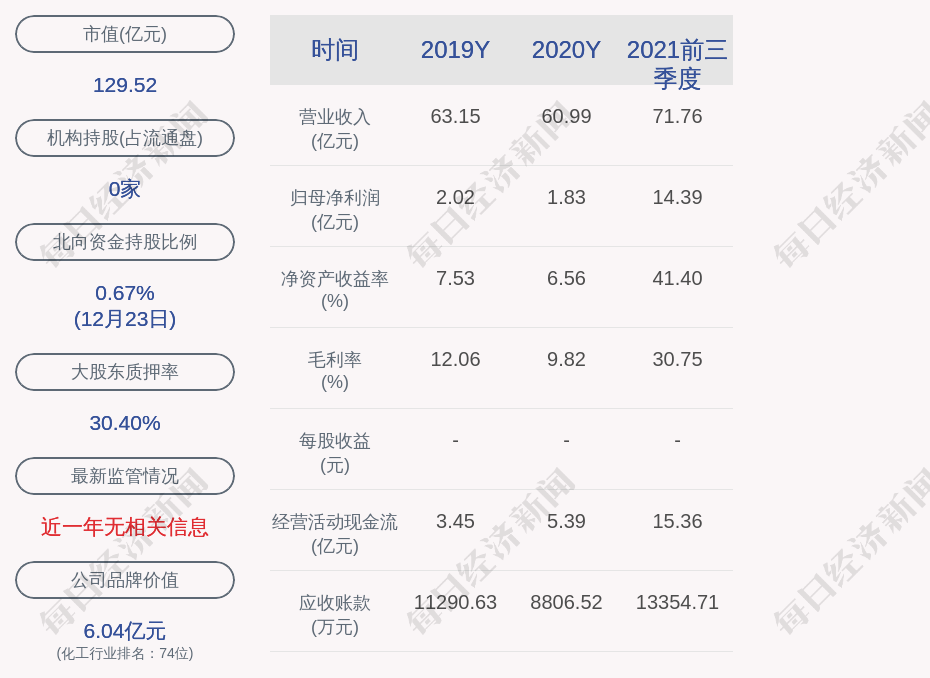Click the 2019Y column header
The width and height of the screenshot is (930, 678).
pyautogui.click(x=455, y=50)
